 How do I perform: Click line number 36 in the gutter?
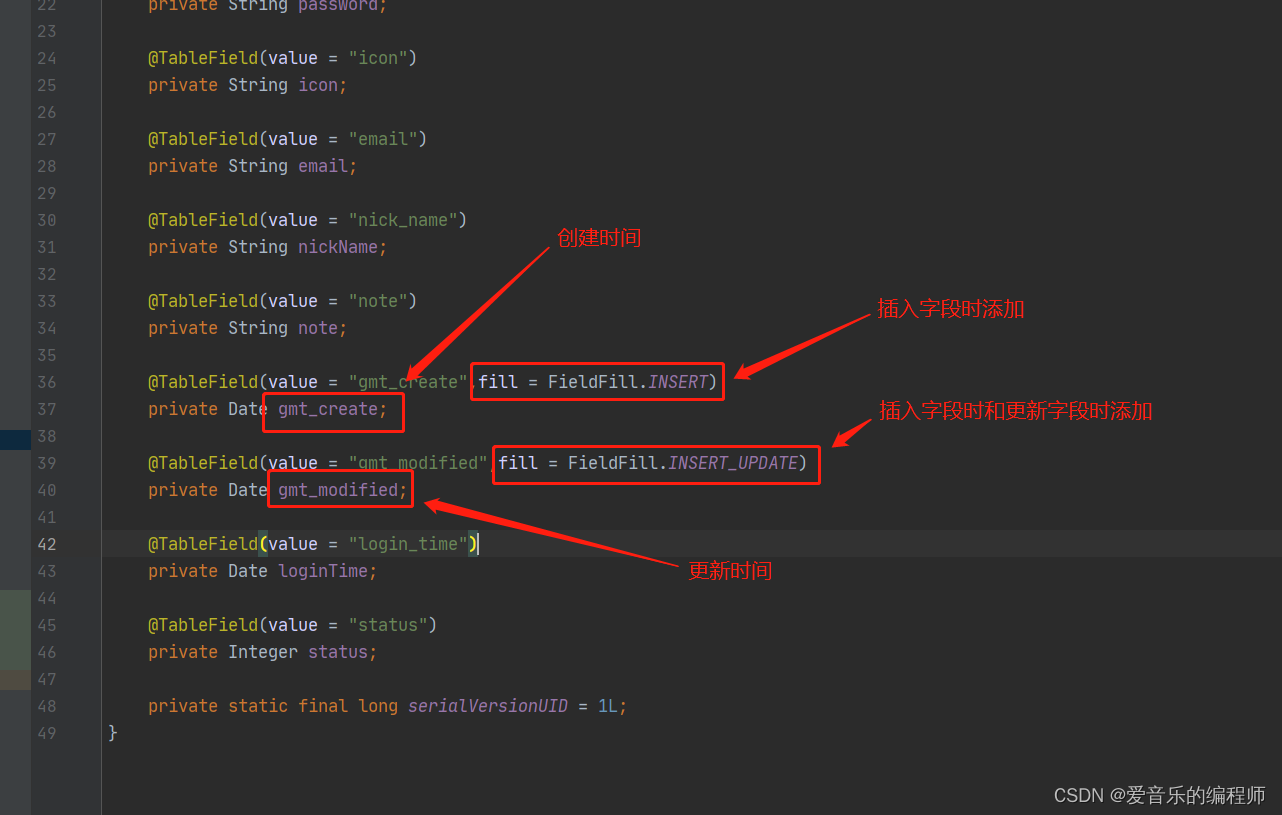(47, 382)
